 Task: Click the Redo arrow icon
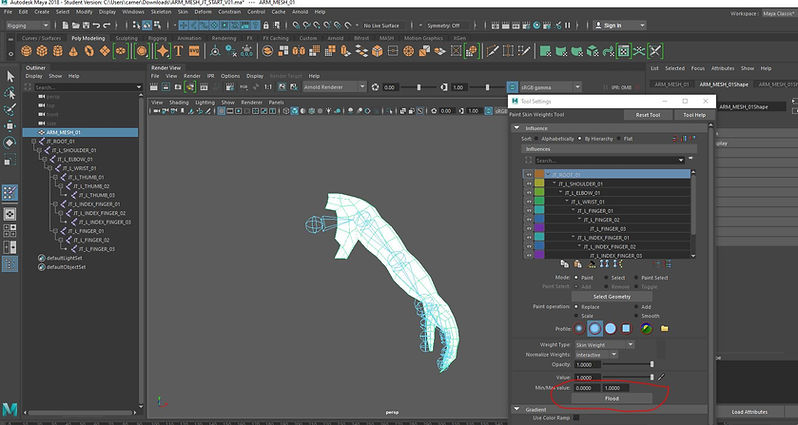click(106, 25)
